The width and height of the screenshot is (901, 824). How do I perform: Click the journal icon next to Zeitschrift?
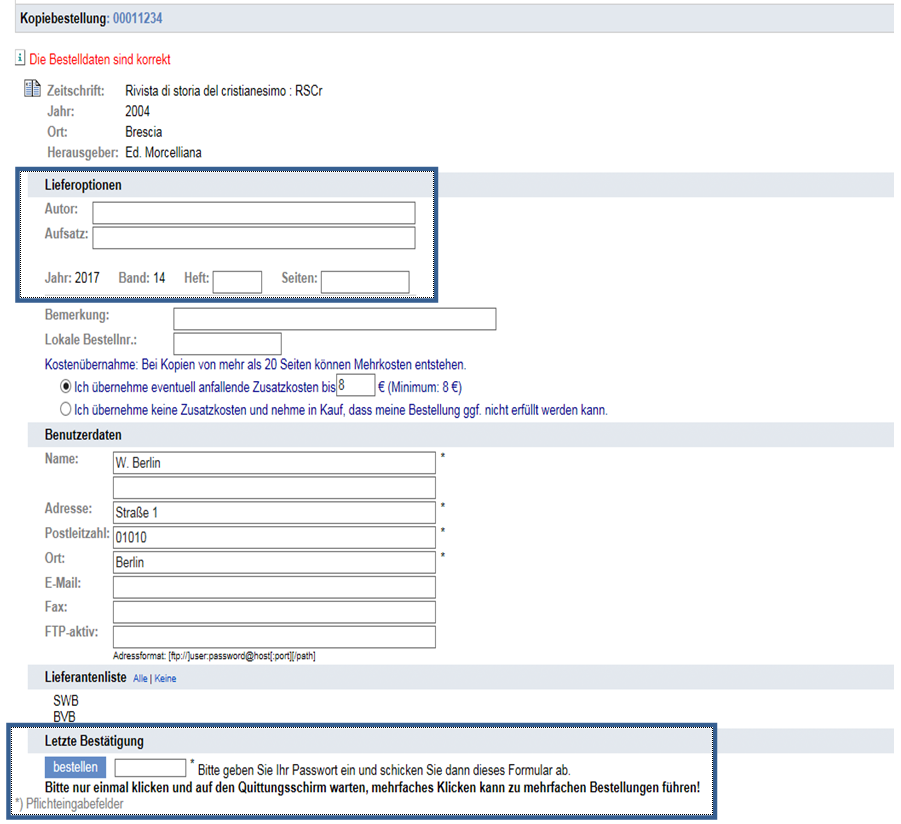[x=31, y=91]
